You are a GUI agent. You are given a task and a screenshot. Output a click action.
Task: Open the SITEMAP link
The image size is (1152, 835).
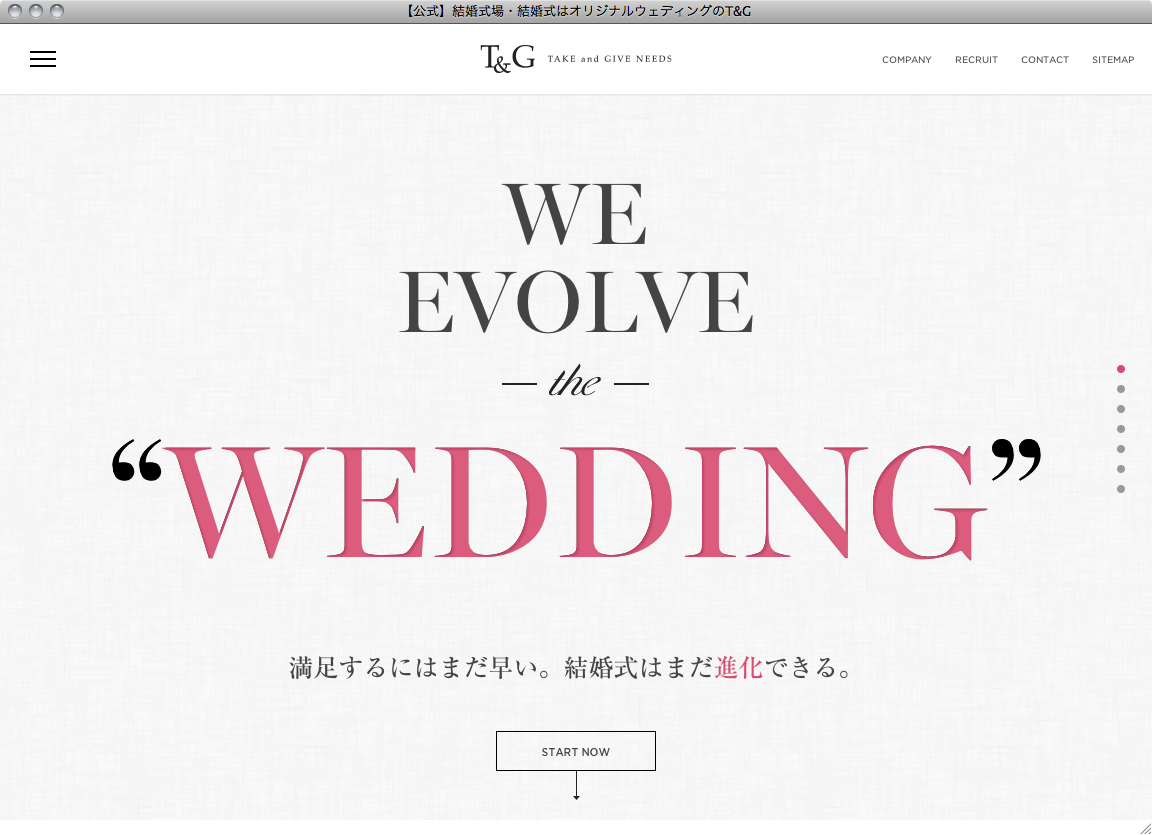pyautogui.click(x=1112, y=60)
